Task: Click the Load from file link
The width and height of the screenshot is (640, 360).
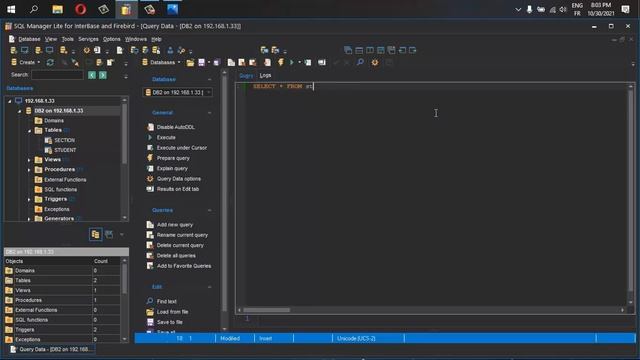Action: pyautogui.click(x=172, y=312)
